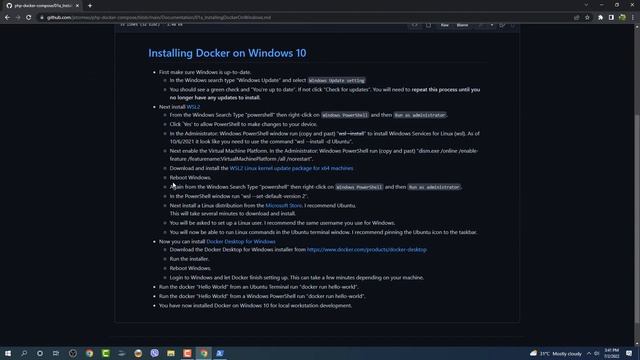Image resolution: width=640 pixels, height=360 pixels.
Task: Open the blue terminal taskbar icon
Action: 220,353
